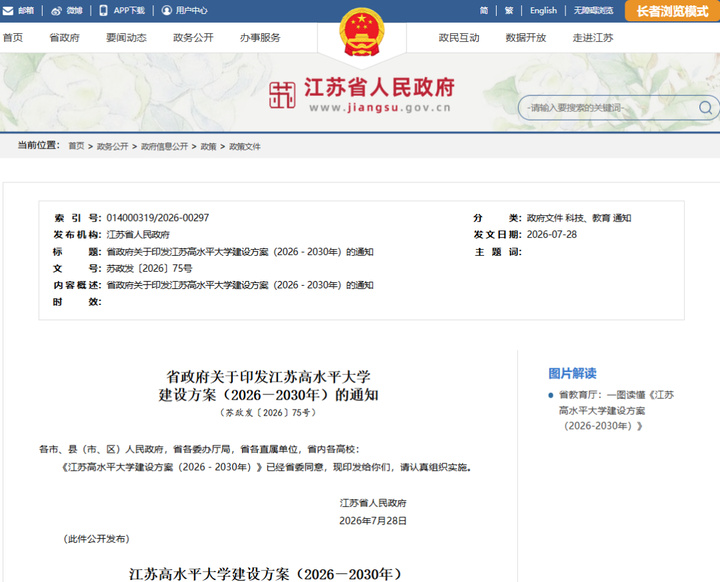Click the classification value 政府文件 科技、教育 通知
This screenshot has height=582, width=720.
(x=579, y=218)
